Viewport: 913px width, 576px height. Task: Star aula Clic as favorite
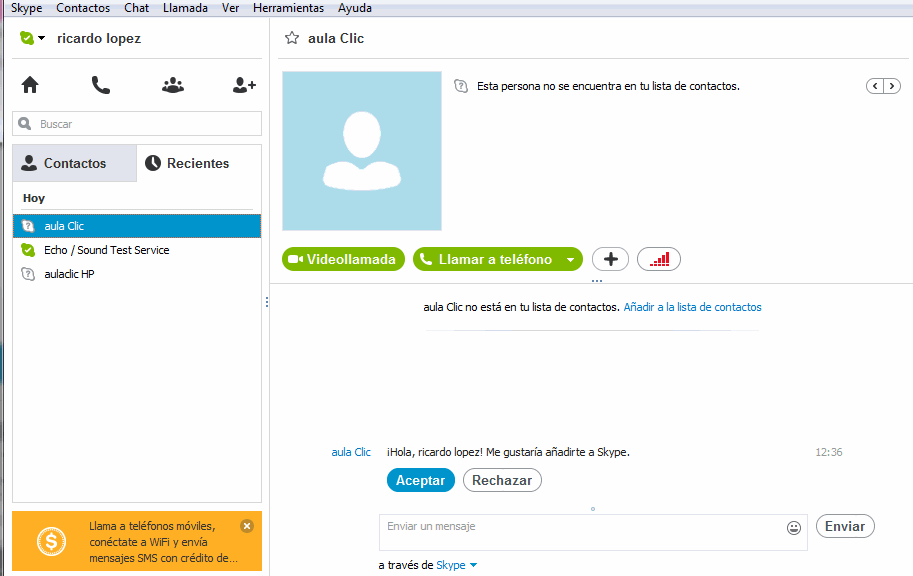click(292, 38)
